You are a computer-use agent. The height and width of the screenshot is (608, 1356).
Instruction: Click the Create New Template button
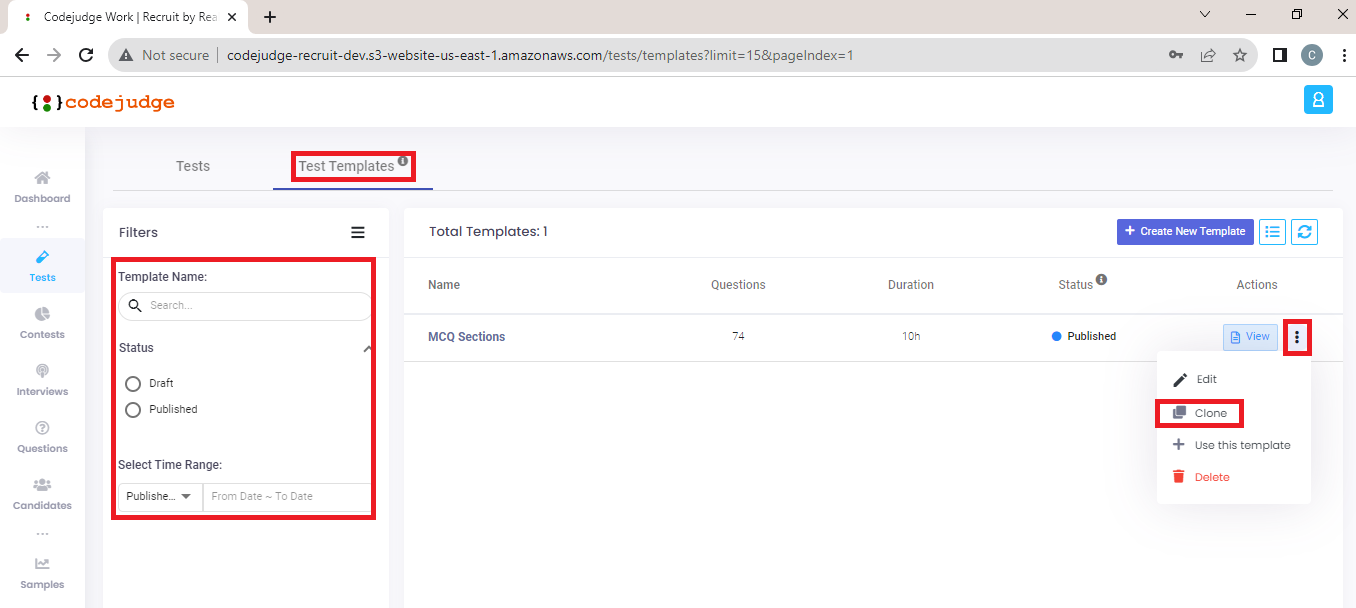tap(1185, 231)
